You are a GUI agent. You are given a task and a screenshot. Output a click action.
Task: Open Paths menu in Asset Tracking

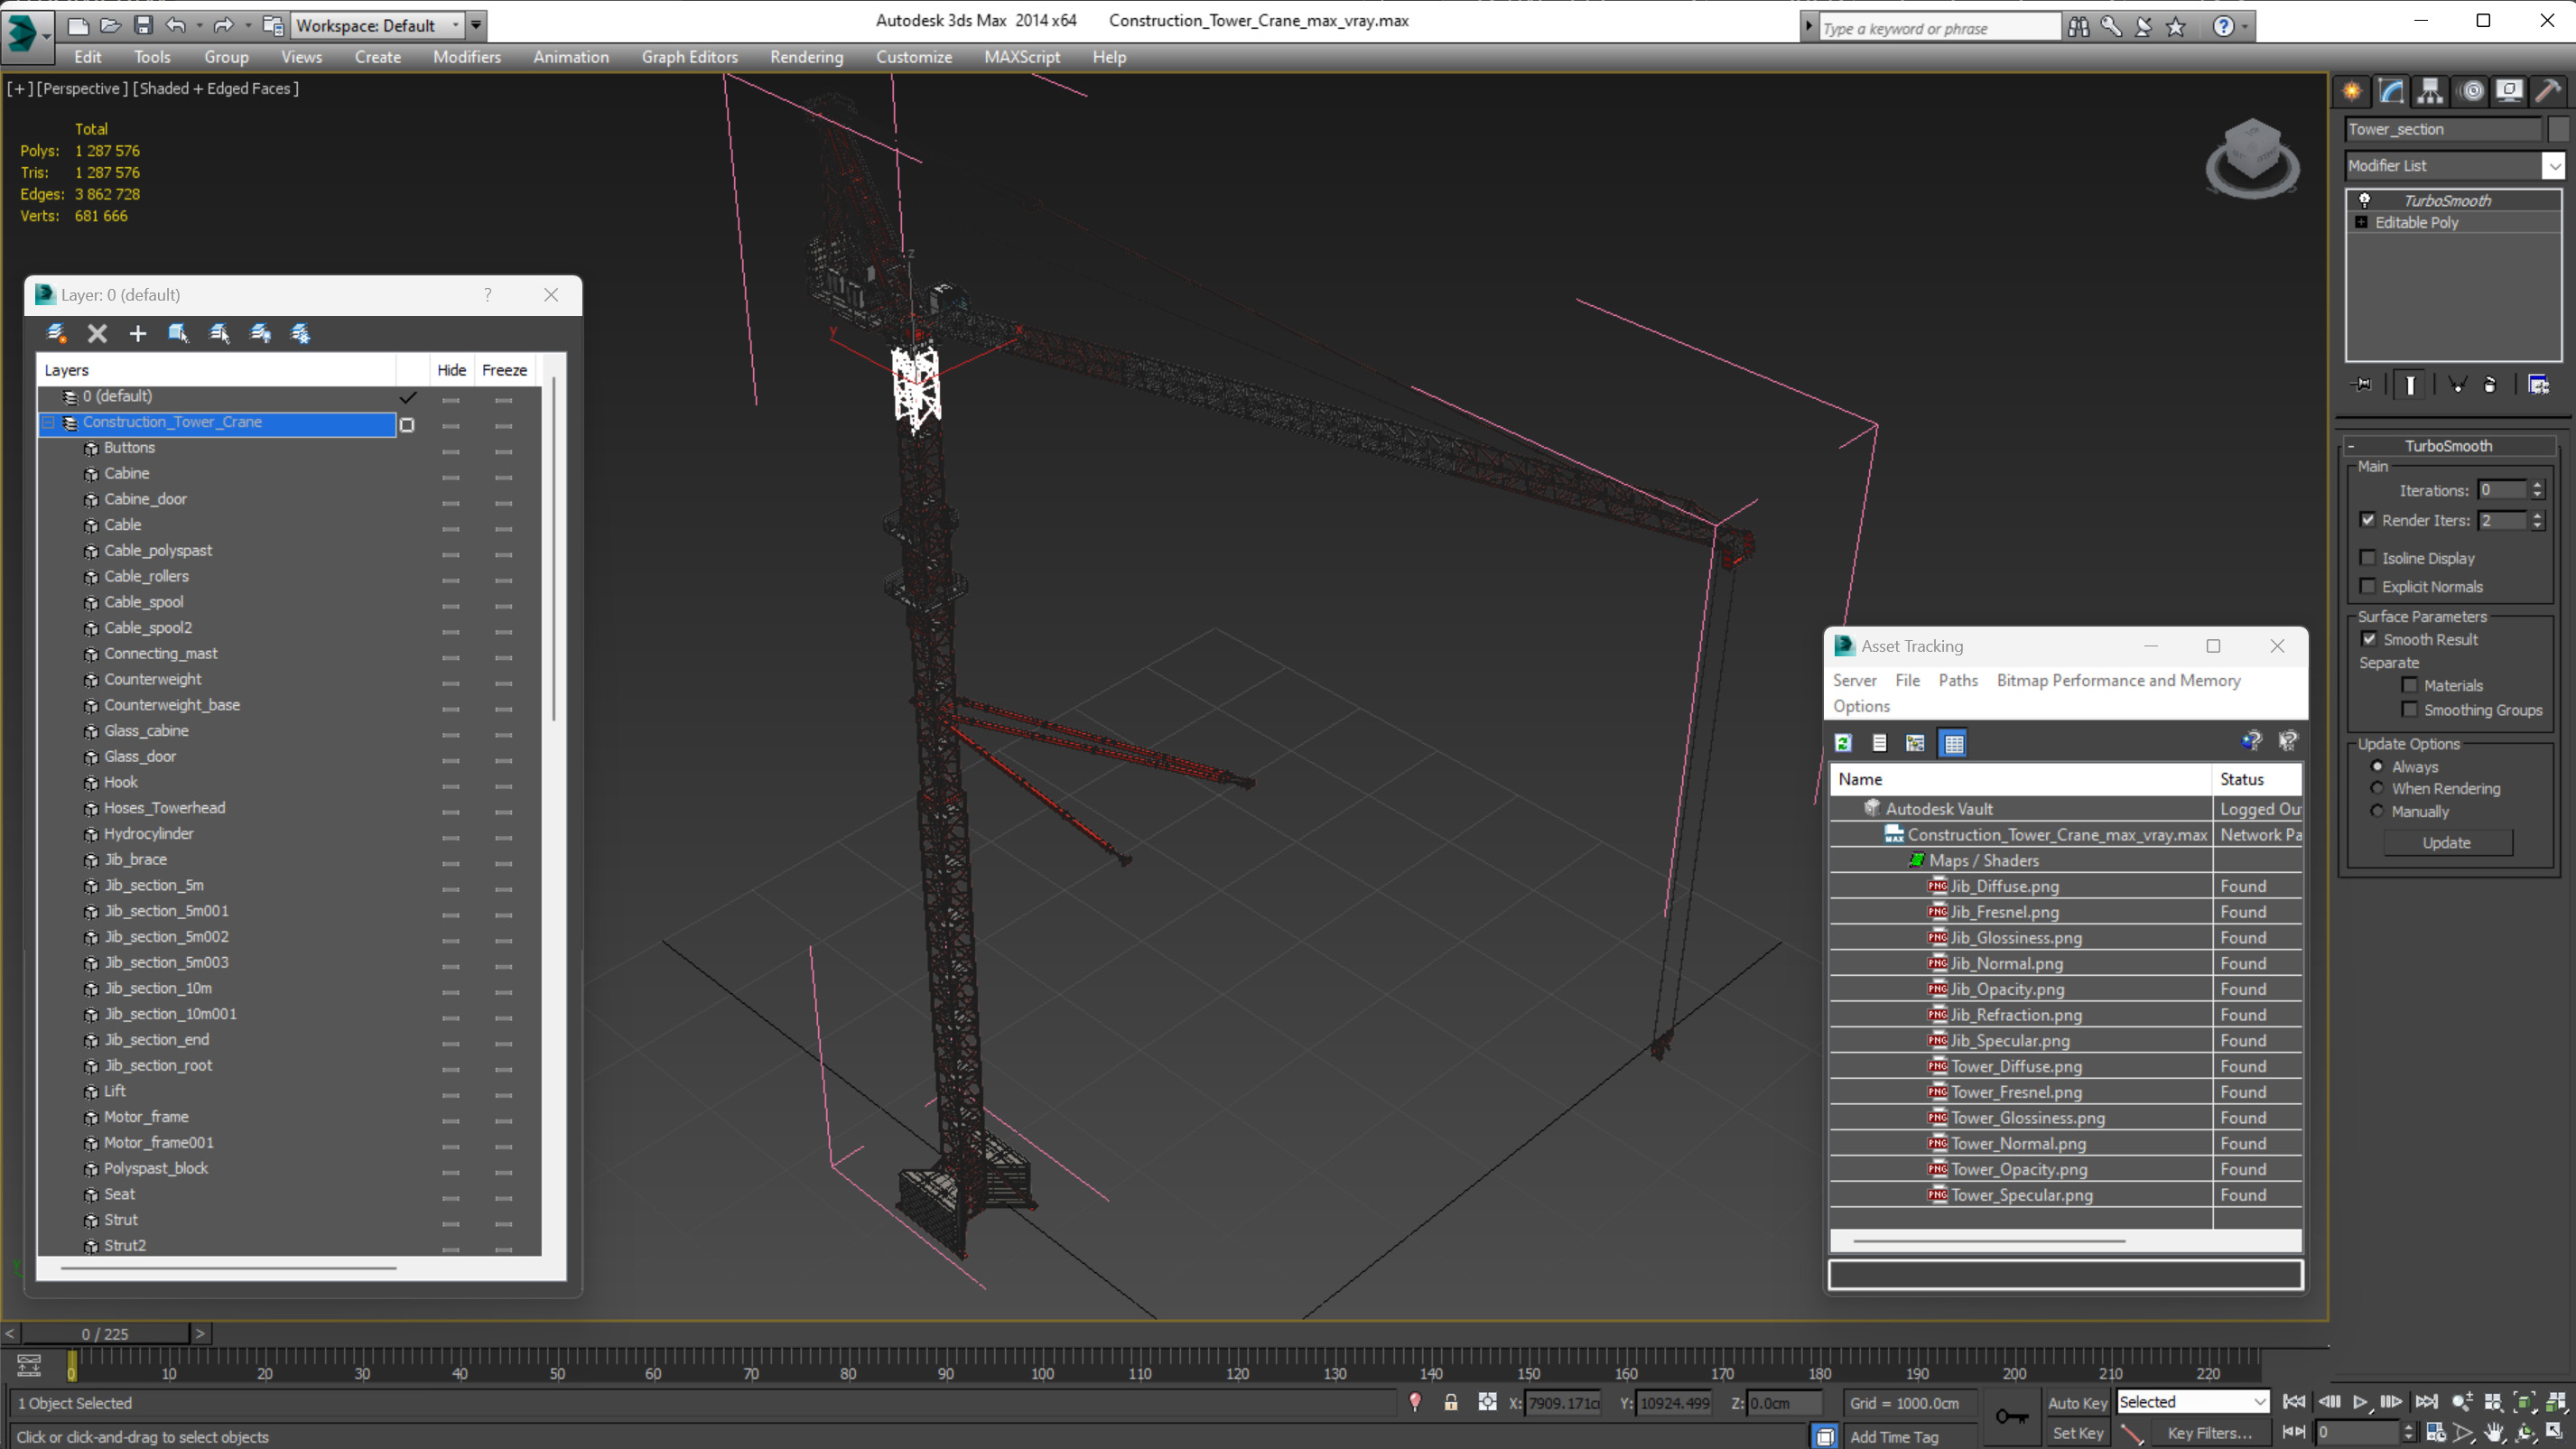1958,680
